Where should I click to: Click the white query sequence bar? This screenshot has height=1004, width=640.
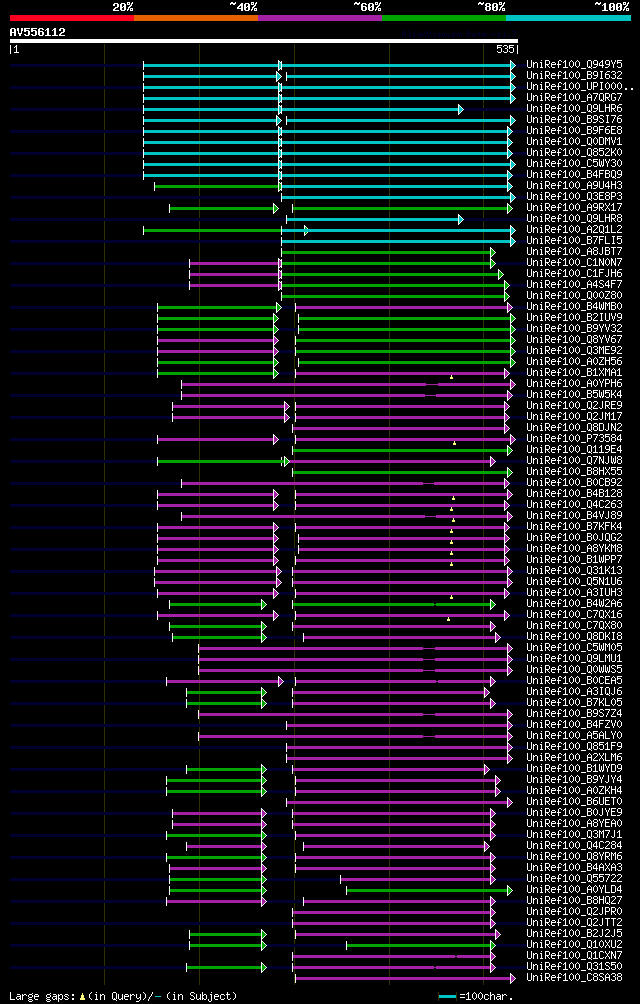click(x=264, y=41)
